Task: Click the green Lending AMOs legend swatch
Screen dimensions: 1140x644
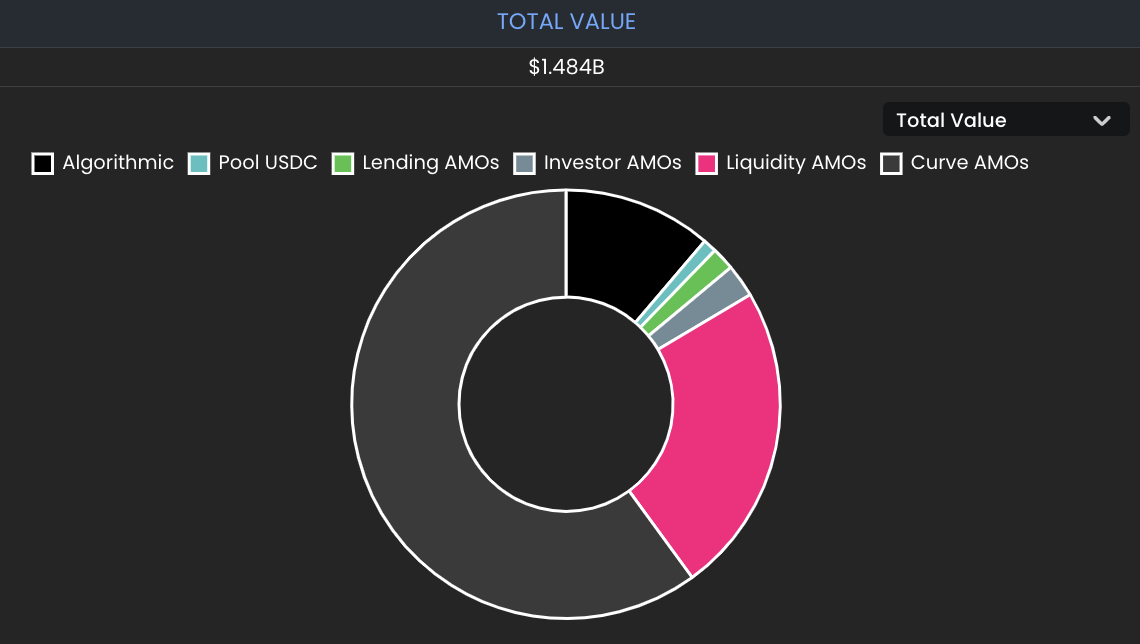Action: point(342,164)
